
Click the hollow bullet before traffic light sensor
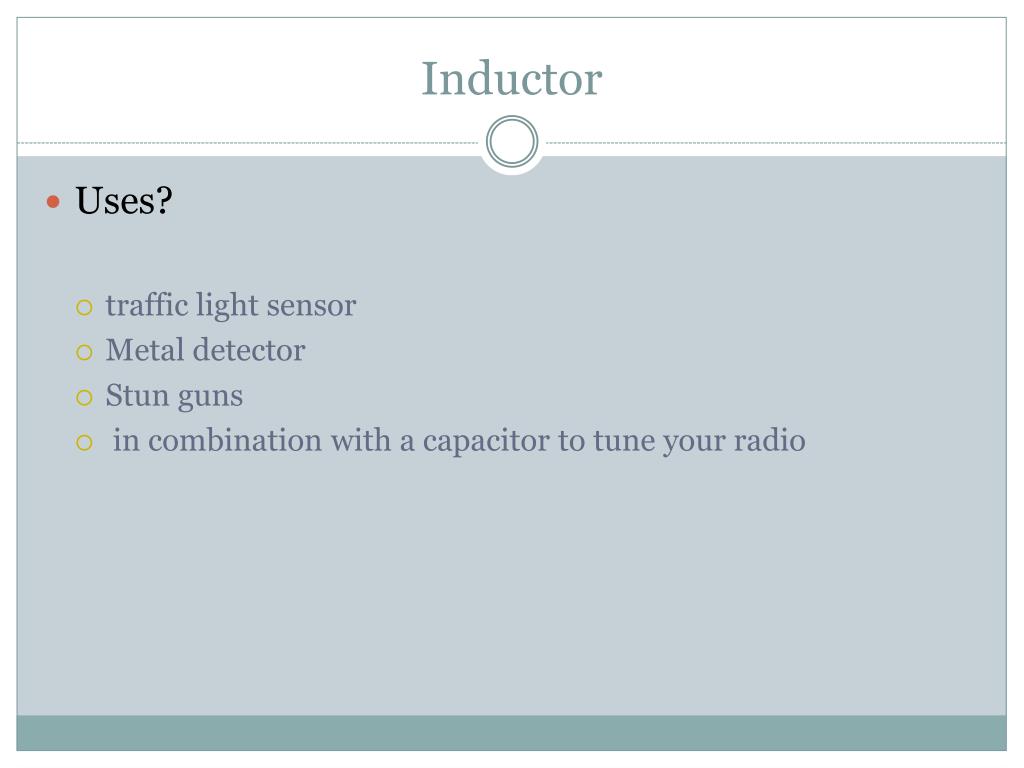pos(84,308)
